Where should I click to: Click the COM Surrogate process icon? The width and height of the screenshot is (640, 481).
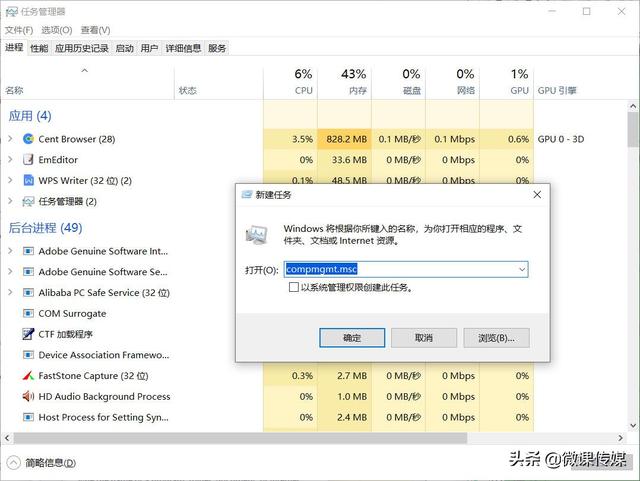(x=29, y=313)
